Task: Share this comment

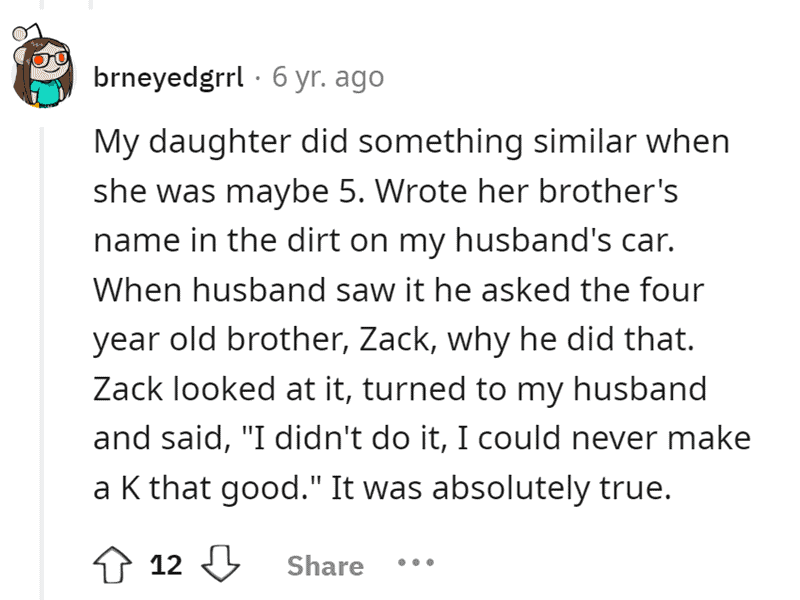Action: [x=325, y=566]
